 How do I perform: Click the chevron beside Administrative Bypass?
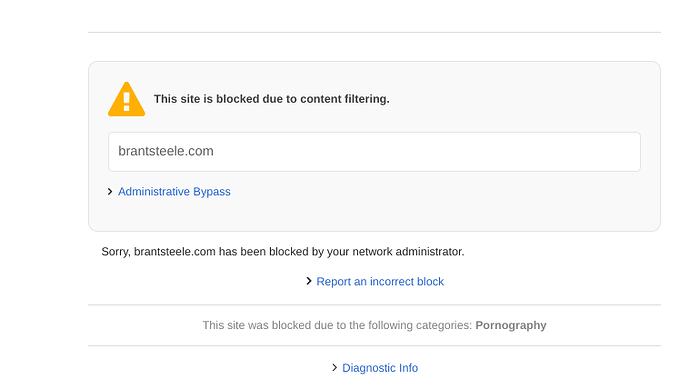110,192
